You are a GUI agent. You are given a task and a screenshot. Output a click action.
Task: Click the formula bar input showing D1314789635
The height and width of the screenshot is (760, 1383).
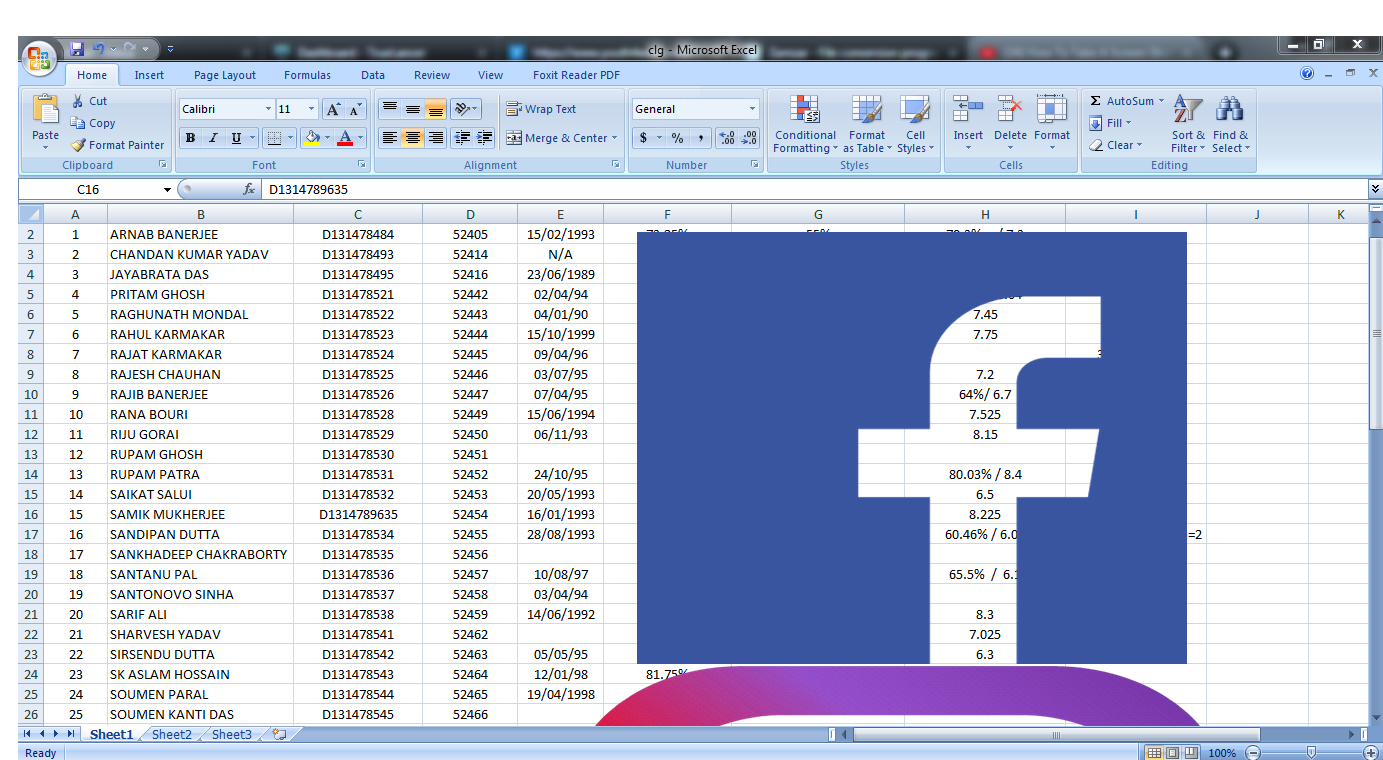coord(814,189)
